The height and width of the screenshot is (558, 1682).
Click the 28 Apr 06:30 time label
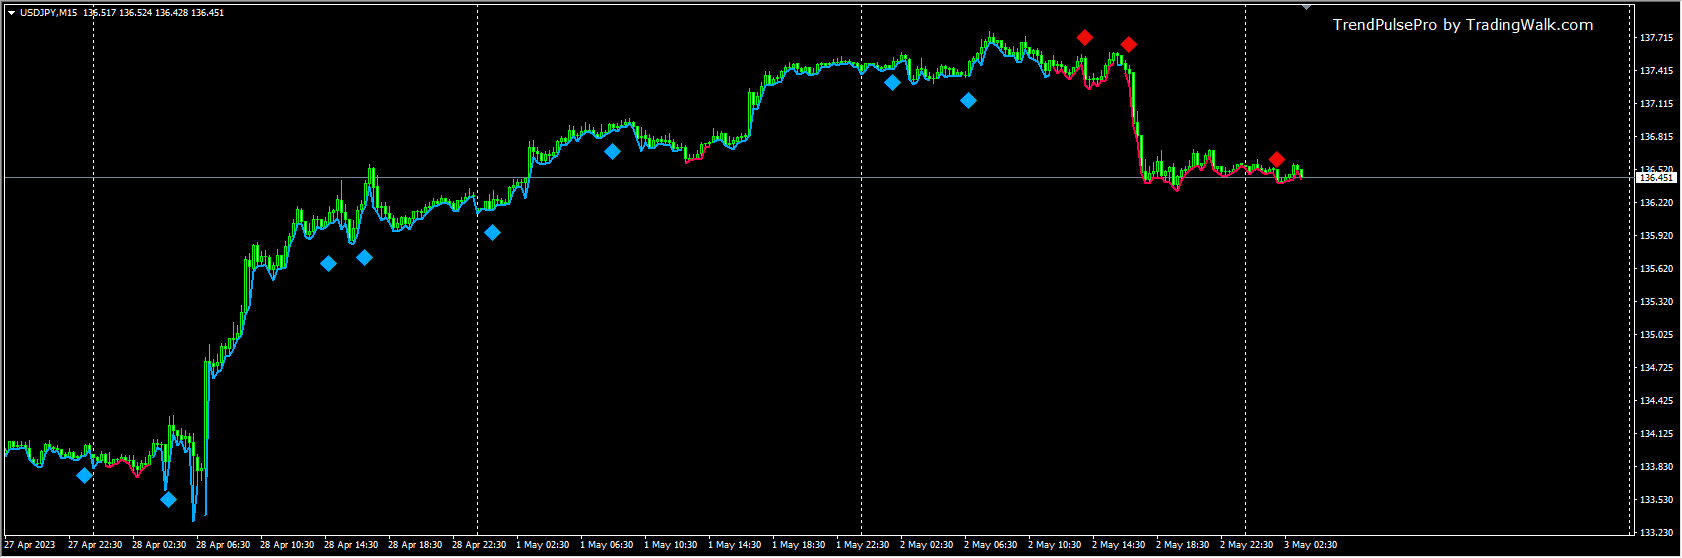click(223, 545)
